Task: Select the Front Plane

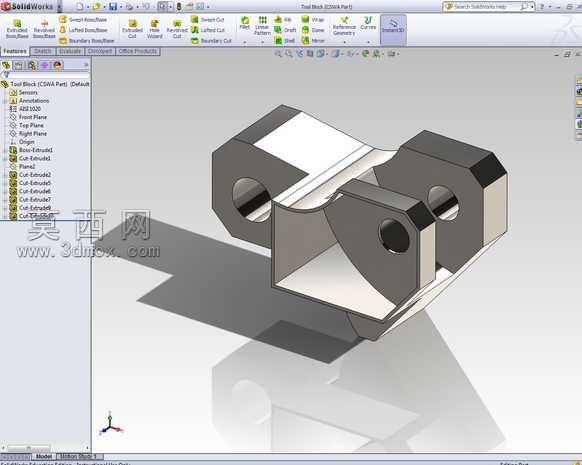Action: (x=29, y=117)
